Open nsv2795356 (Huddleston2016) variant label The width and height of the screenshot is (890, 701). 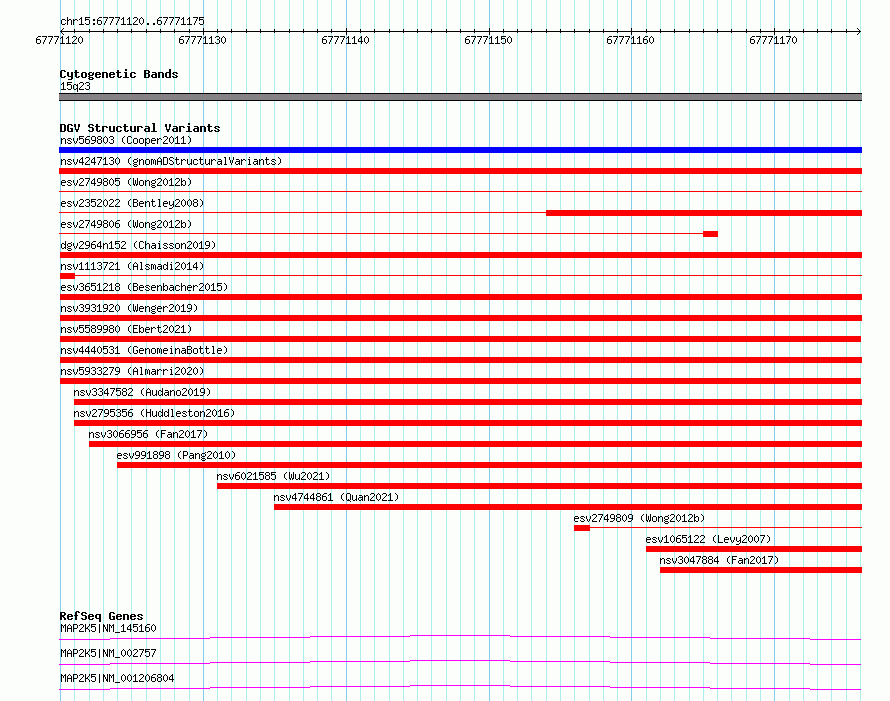point(154,413)
